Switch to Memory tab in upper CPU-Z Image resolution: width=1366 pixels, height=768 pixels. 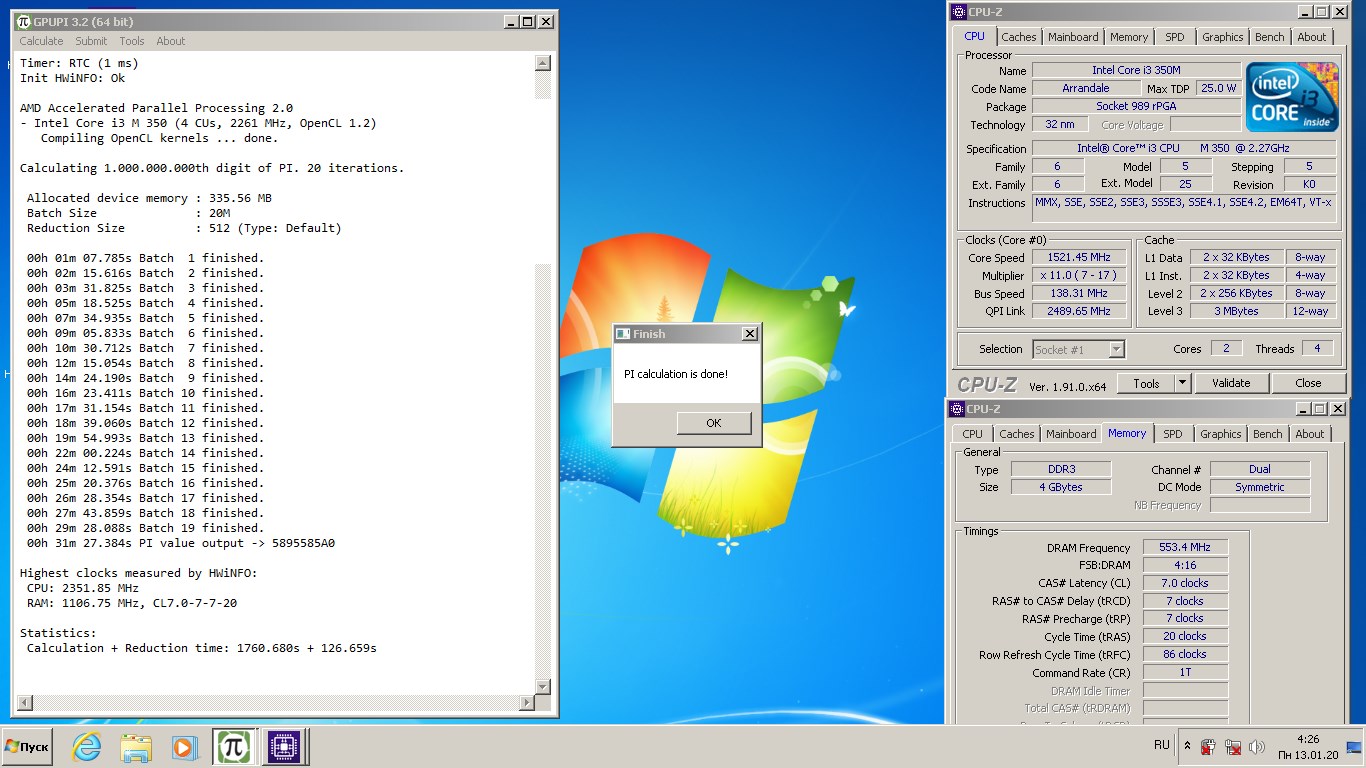[x=1129, y=37]
